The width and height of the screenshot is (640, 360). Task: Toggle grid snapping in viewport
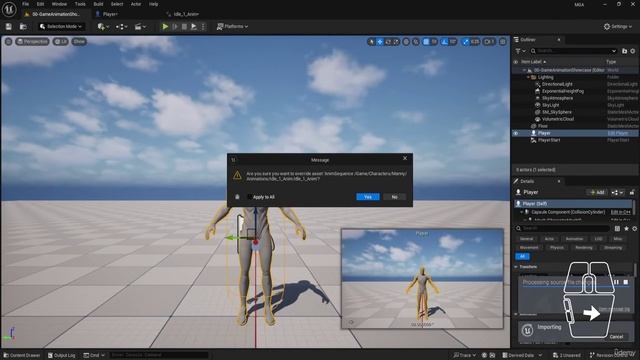(426, 42)
